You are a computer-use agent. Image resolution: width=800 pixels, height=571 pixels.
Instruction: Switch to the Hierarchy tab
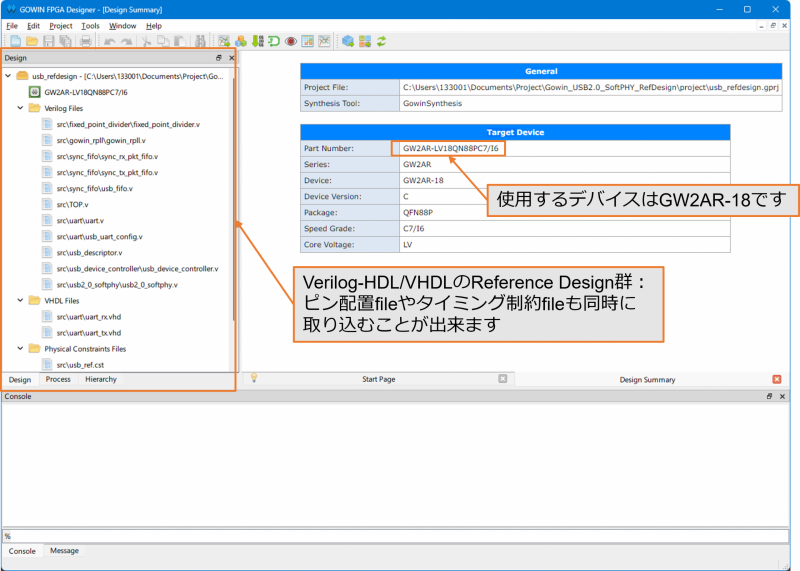[x=101, y=379]
